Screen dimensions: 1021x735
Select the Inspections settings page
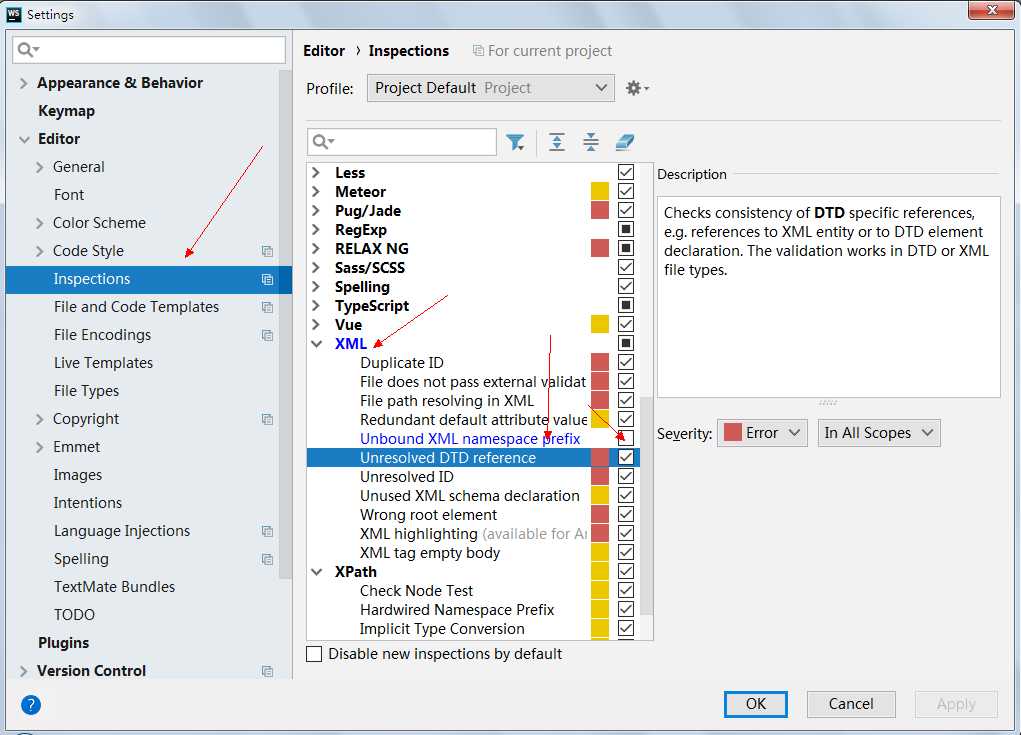[148, 279]
